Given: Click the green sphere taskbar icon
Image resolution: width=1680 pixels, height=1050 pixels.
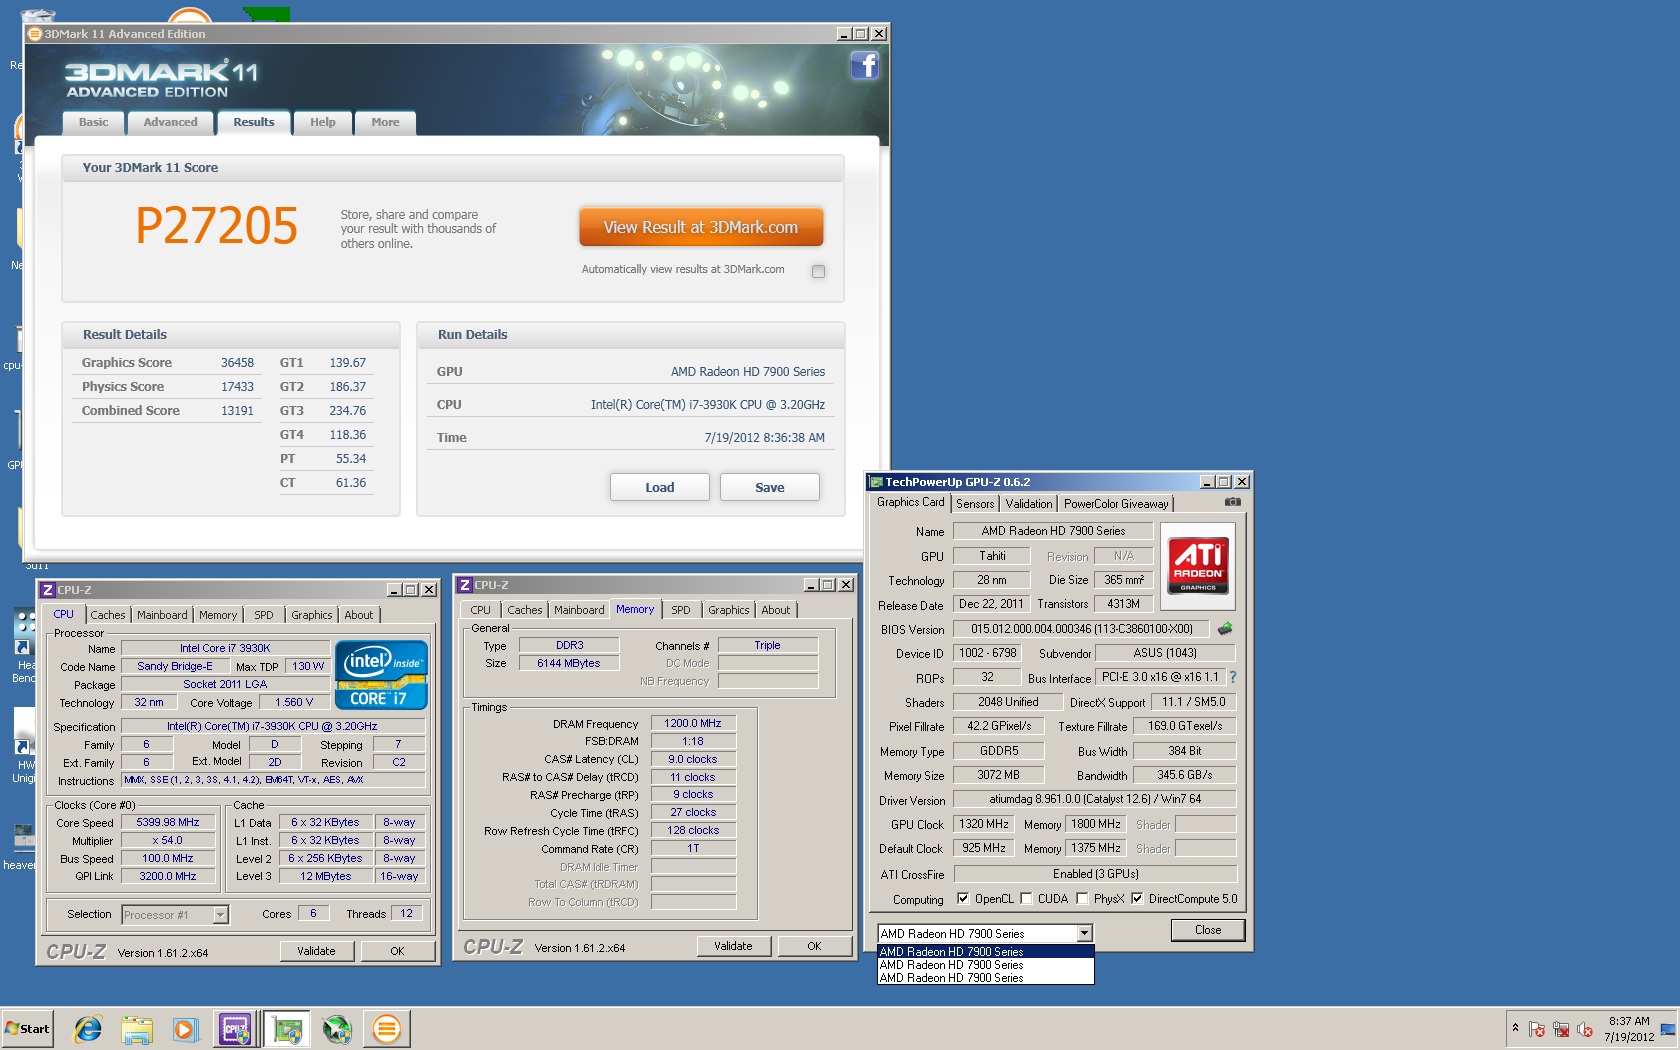Looking at the screenshot, I should click(337, 1029).
